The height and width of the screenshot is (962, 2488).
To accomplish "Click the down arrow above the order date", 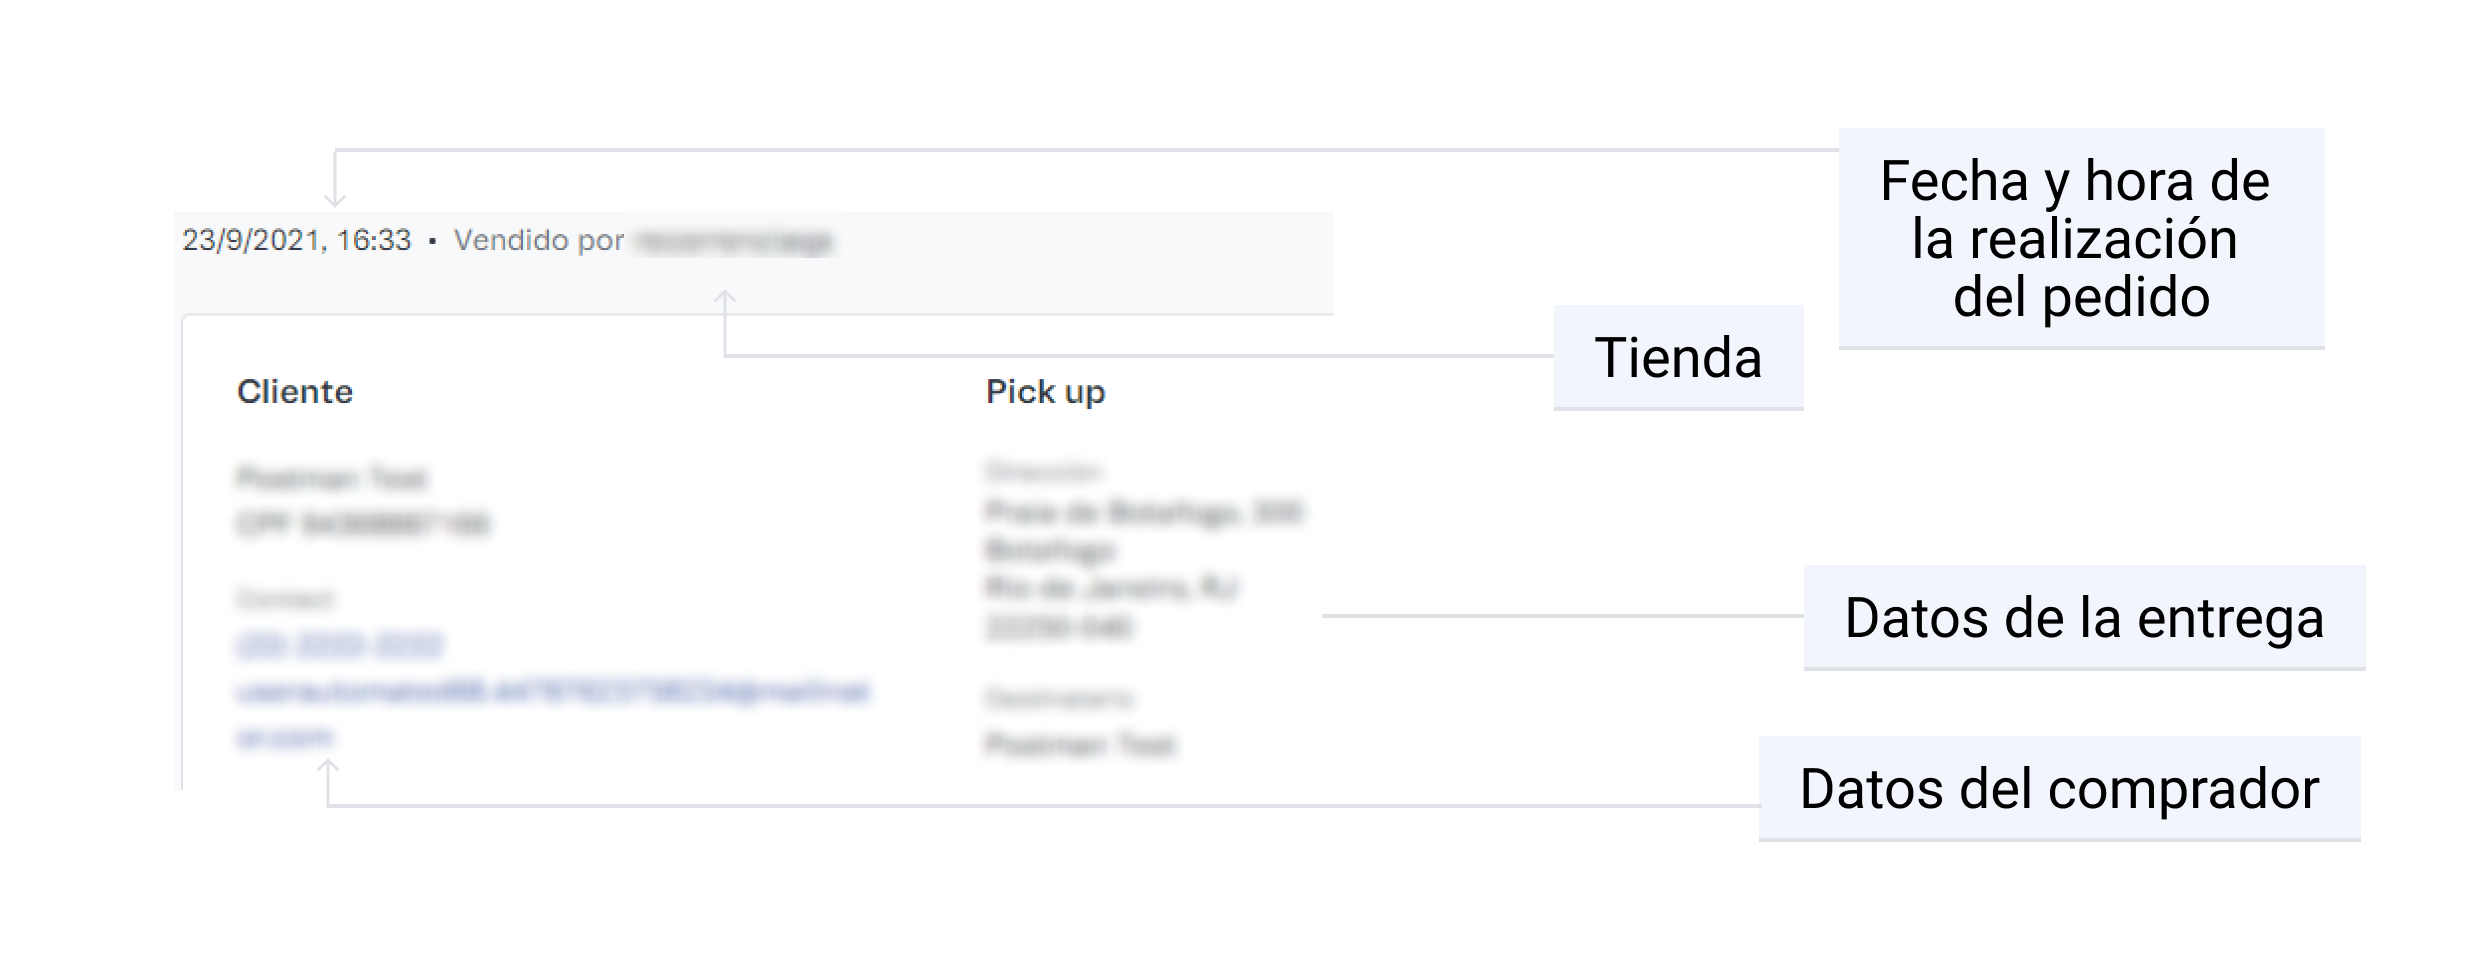I will (335, 193).
